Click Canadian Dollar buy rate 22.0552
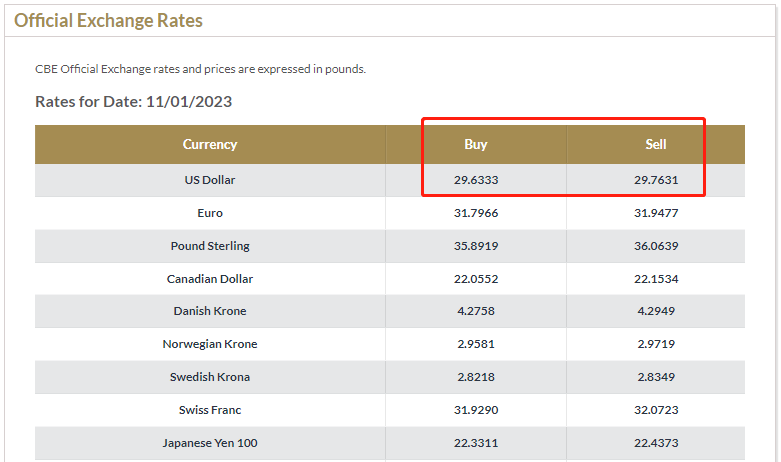781x462 pixels. 476,279
